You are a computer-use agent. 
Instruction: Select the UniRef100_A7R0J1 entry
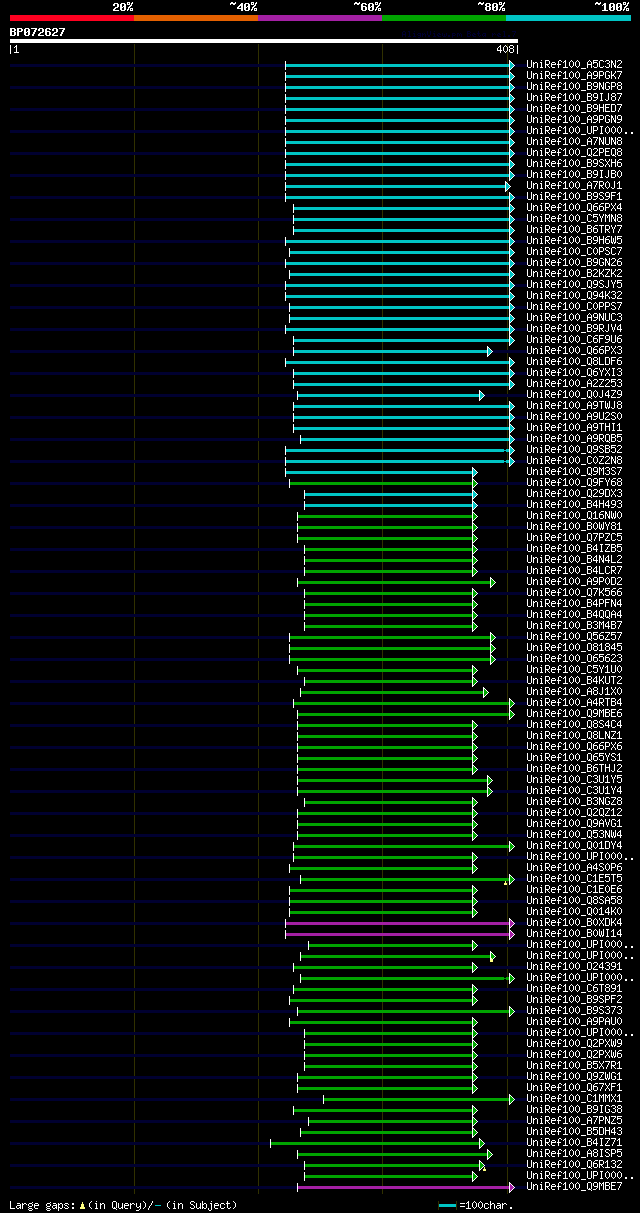click(574, 185)
